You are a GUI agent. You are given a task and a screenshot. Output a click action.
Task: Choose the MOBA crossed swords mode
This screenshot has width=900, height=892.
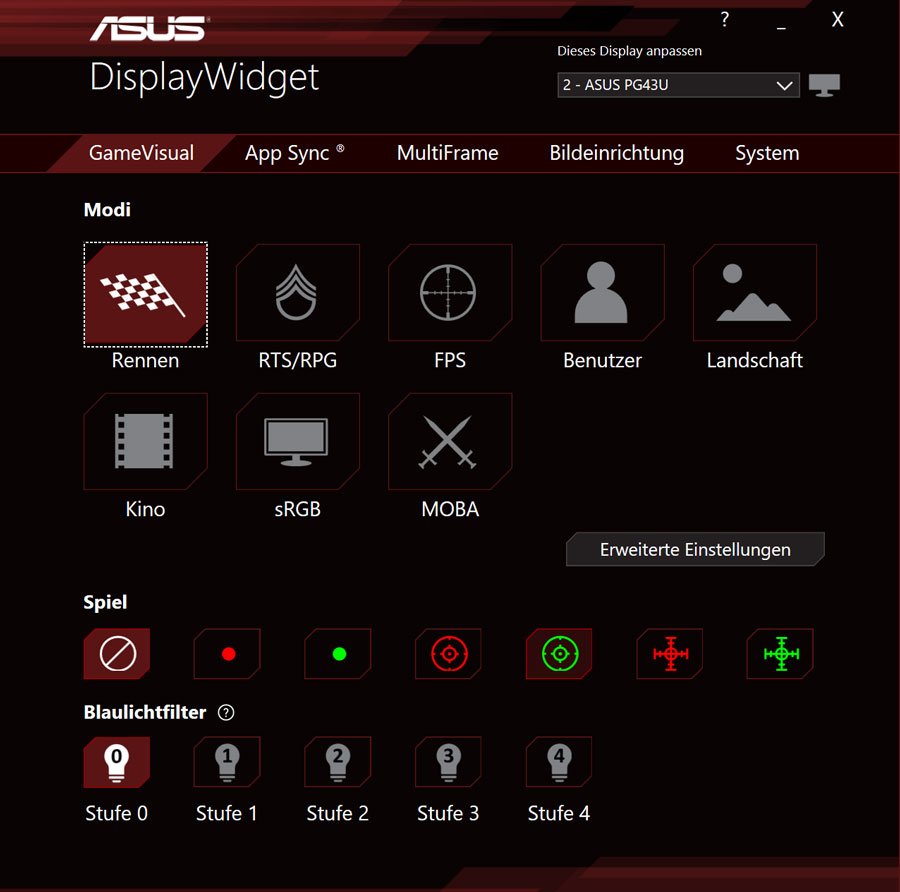tap(449, 441)
